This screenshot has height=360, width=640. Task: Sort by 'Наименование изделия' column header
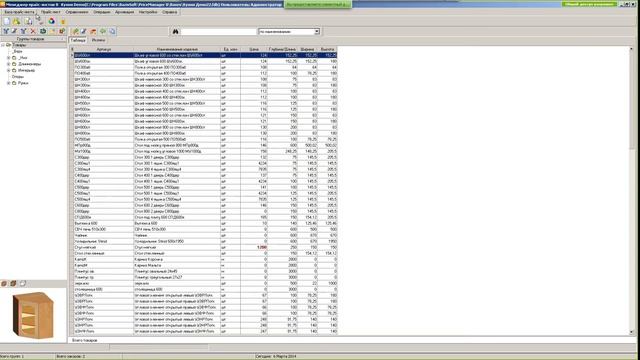pyautogui.click(x=177, y=49)
